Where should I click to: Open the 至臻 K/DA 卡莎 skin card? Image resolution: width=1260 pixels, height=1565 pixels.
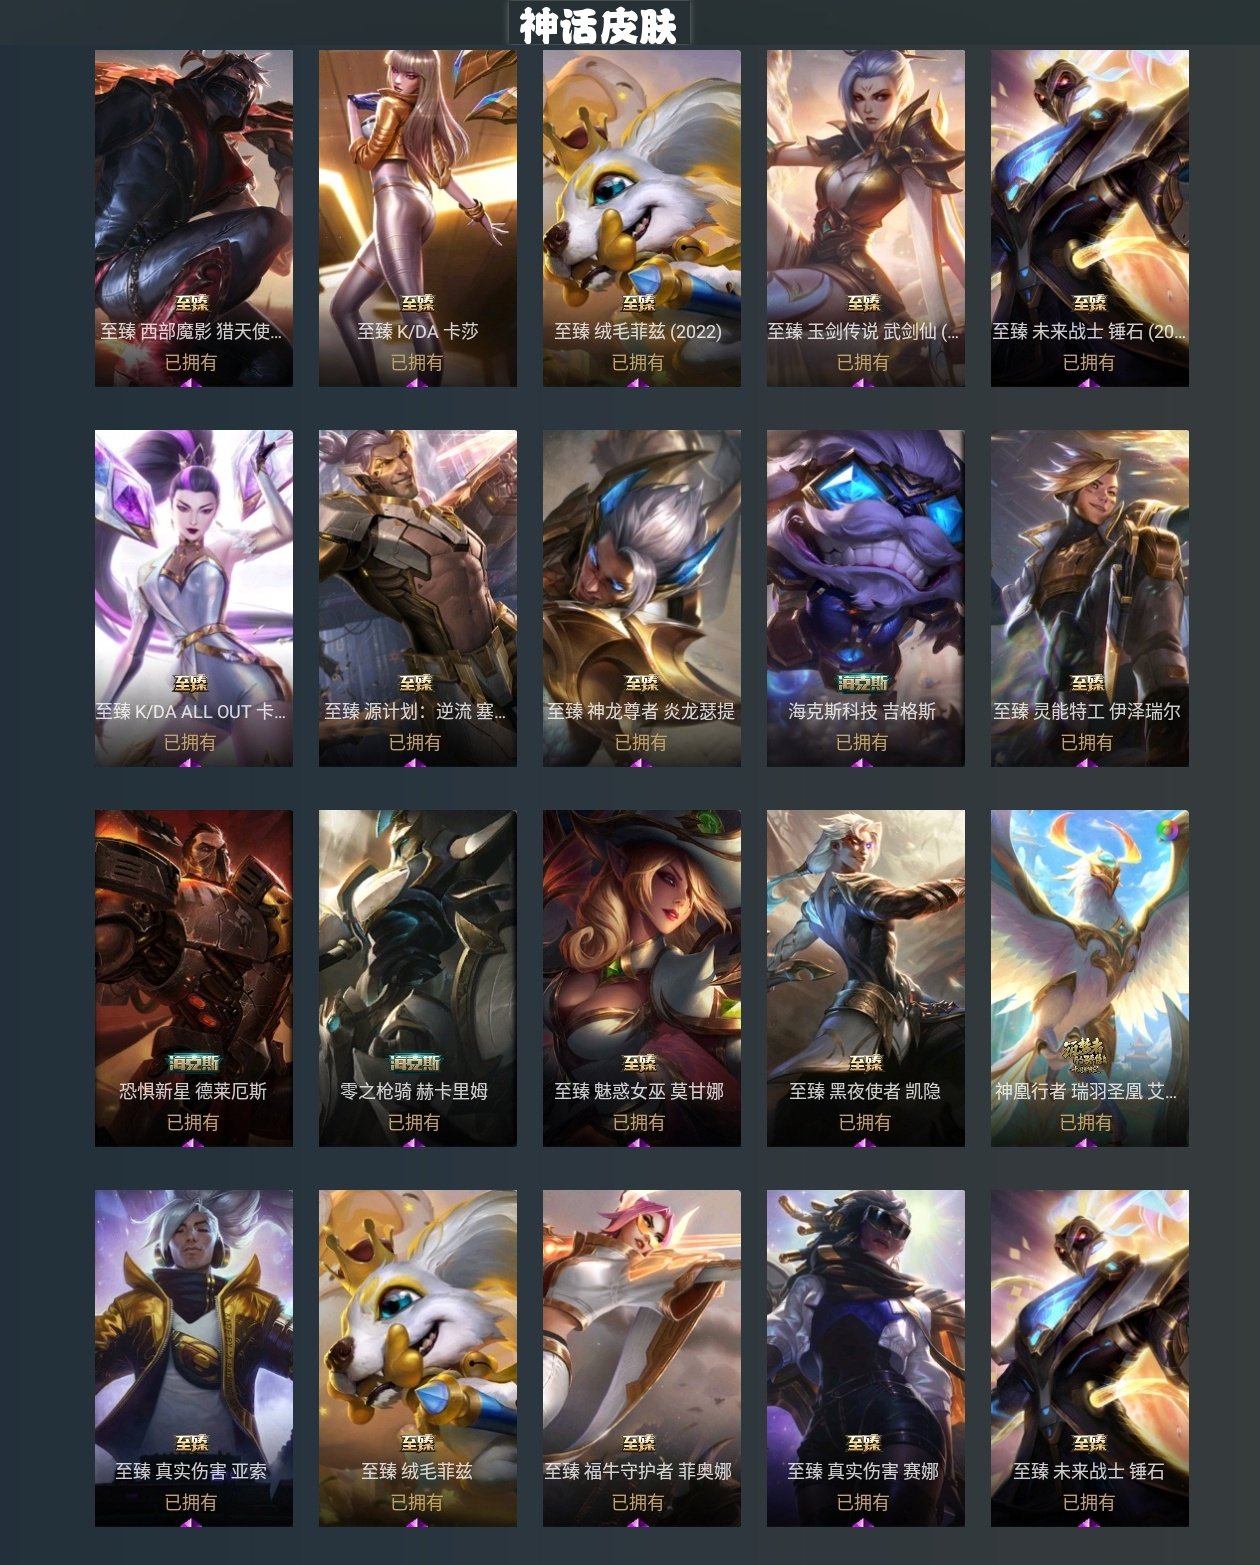click(418, 218)
